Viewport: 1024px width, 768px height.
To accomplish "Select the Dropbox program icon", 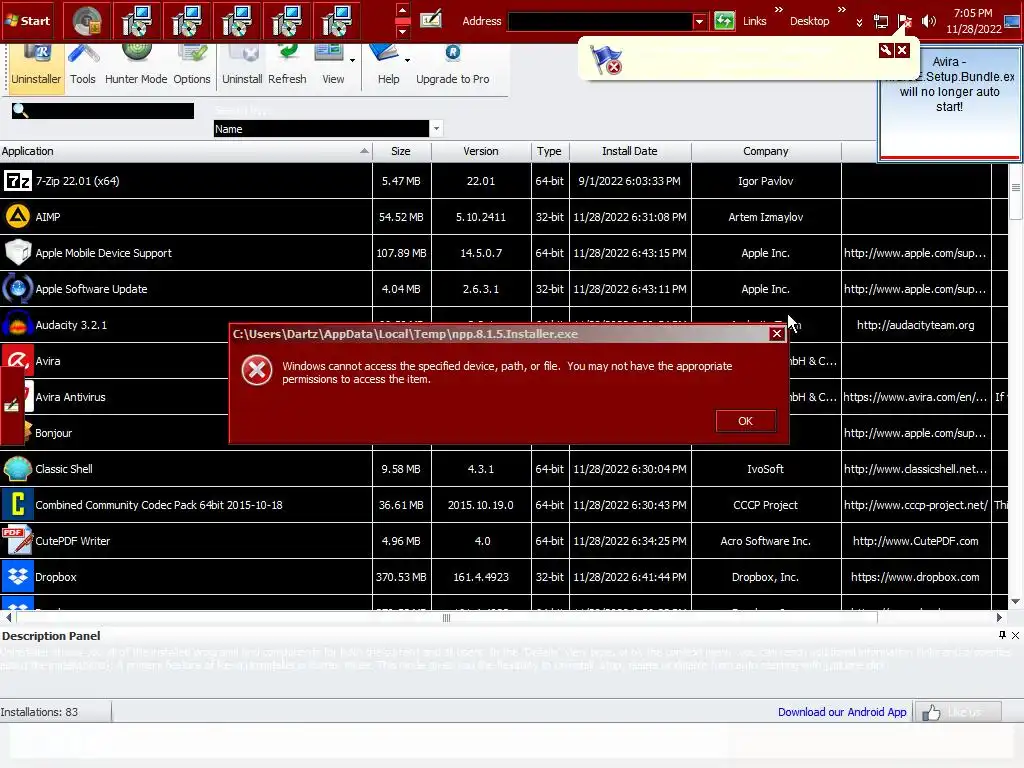I will (x=18, y=576).
